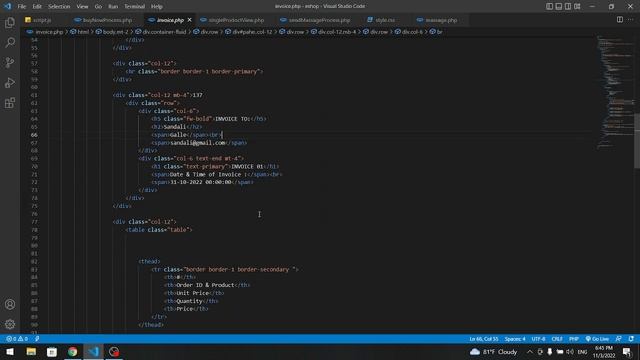The image size is (640, 360).
Task: Click the weather widget showing Cloudy
Action: point(493,352)
